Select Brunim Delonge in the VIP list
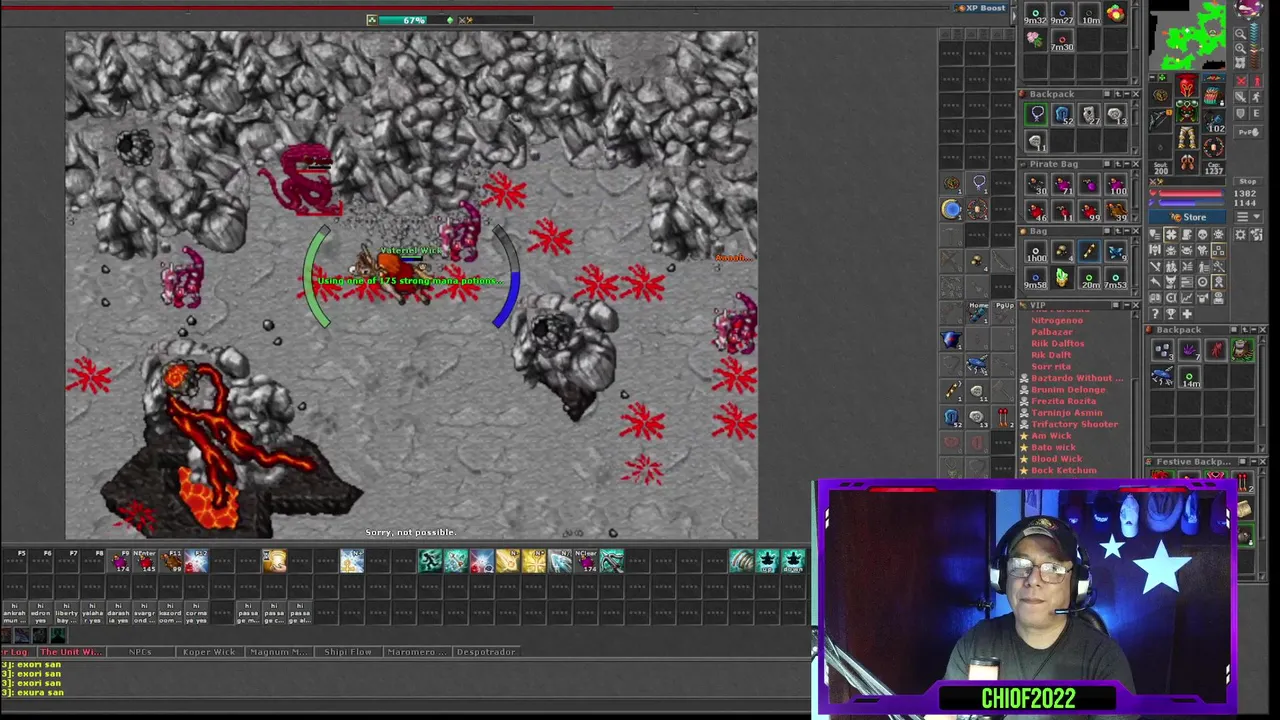Image resolution: width=1280 pixels, height=720 pixels. [1068, 389]
